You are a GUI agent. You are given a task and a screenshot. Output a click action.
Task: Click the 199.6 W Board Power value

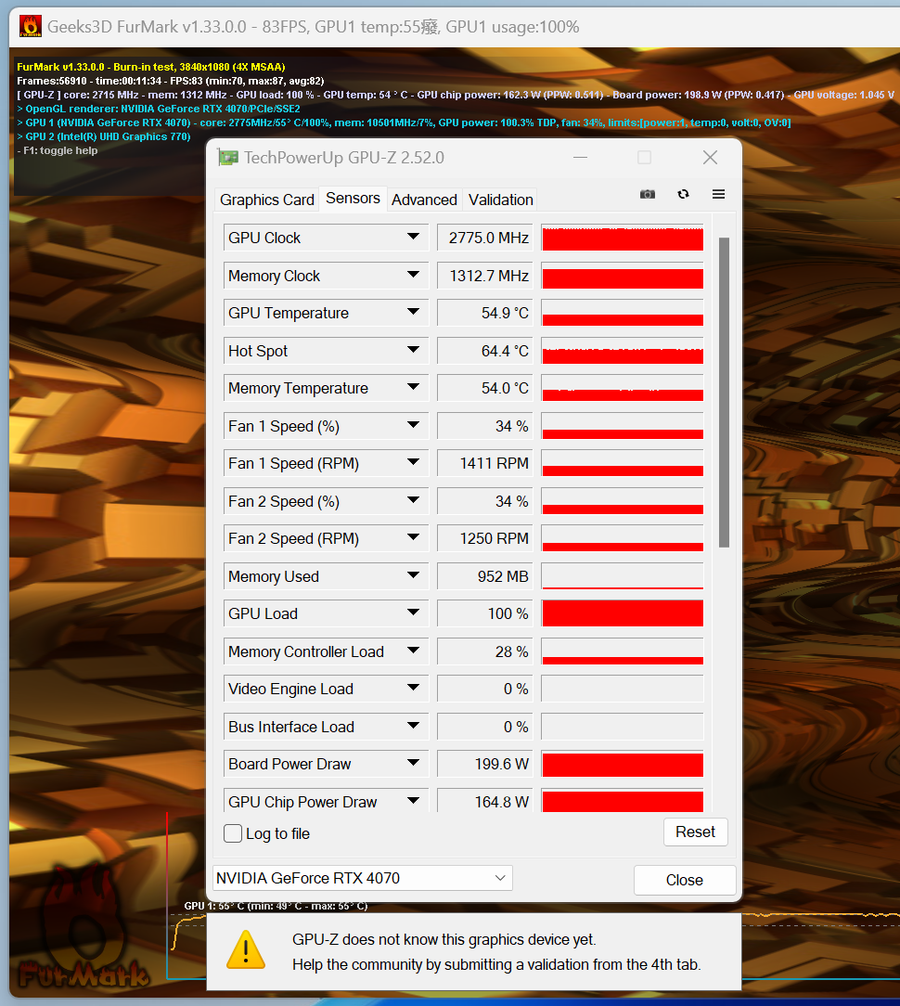486,763
